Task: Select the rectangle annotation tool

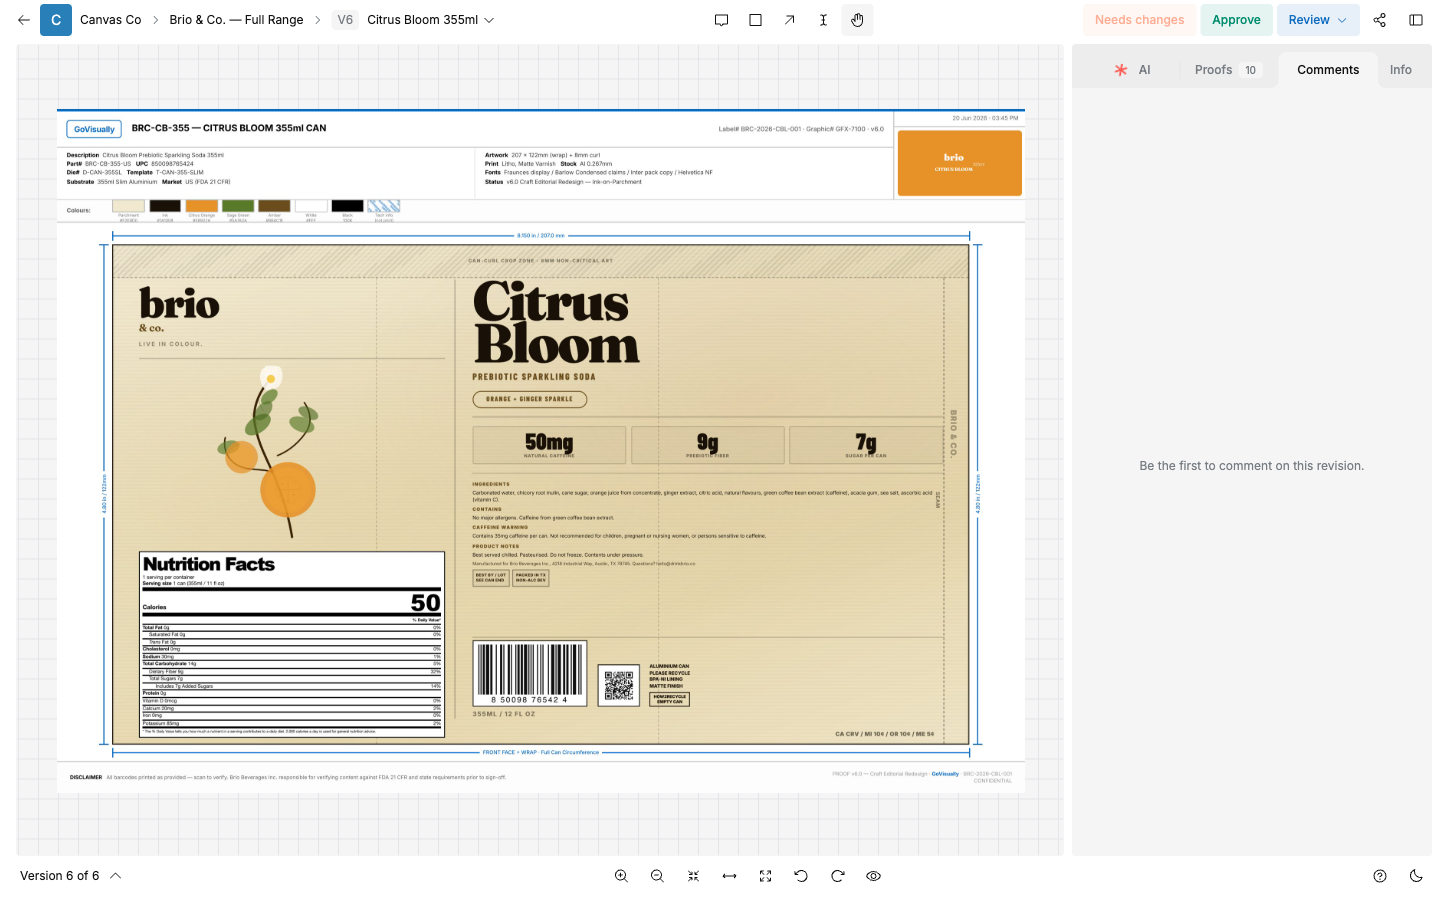Action: pos(755,20)
